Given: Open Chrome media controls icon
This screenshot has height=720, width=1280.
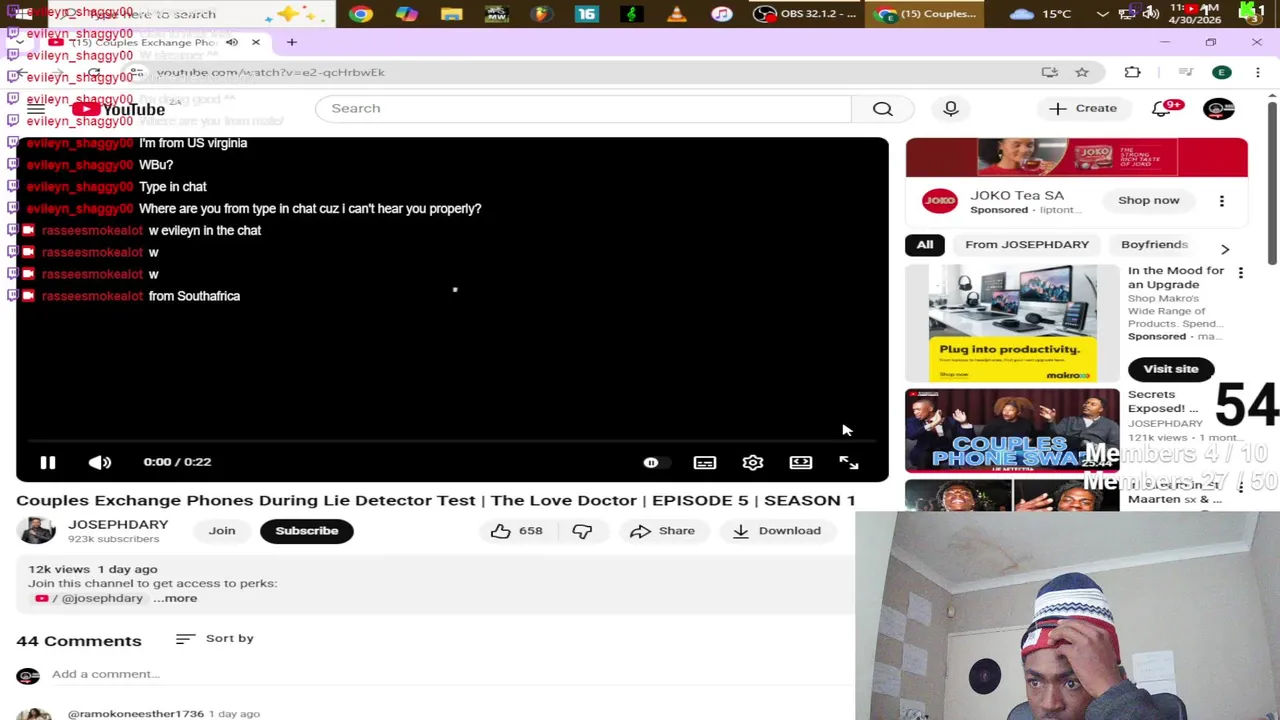Looking at the screenshot, I should pyautogui.click(x=1186, y=72).
